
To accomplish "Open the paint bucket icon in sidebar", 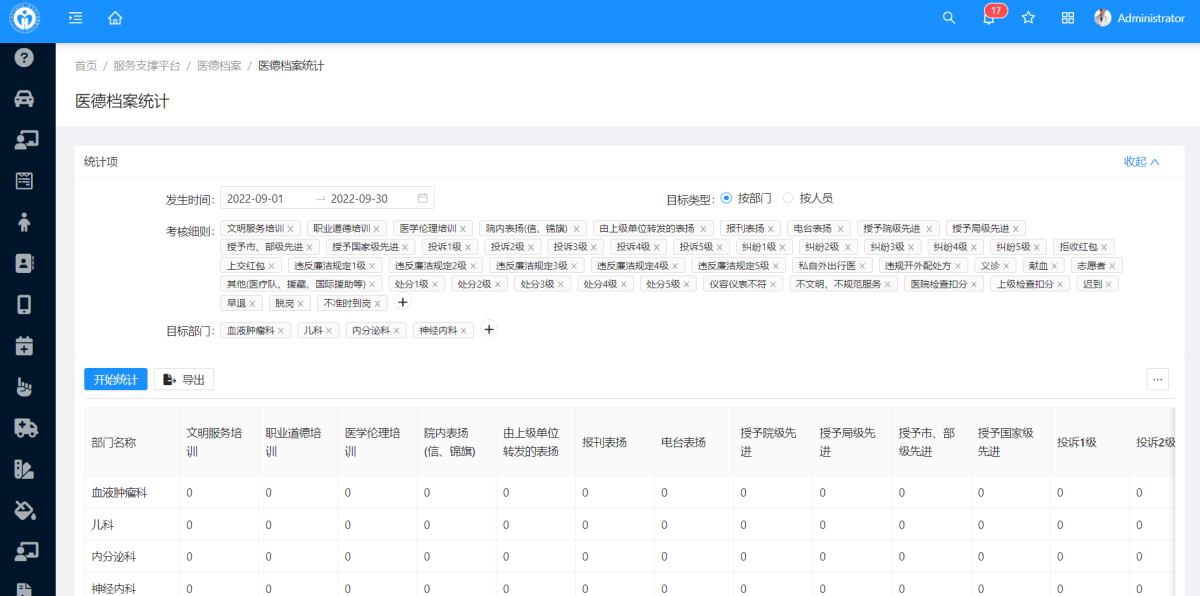I will (x=25, y=510).
